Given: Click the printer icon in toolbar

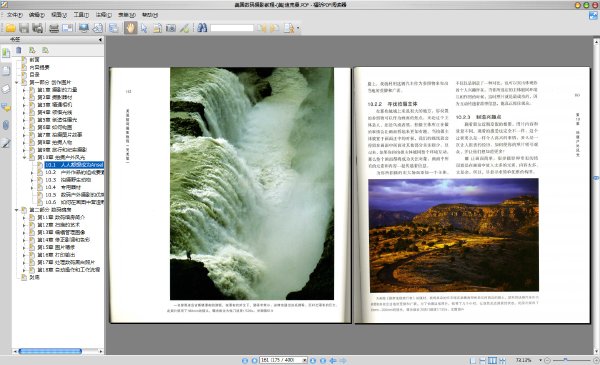Looking at the screenshot, I should coord(54,28).
